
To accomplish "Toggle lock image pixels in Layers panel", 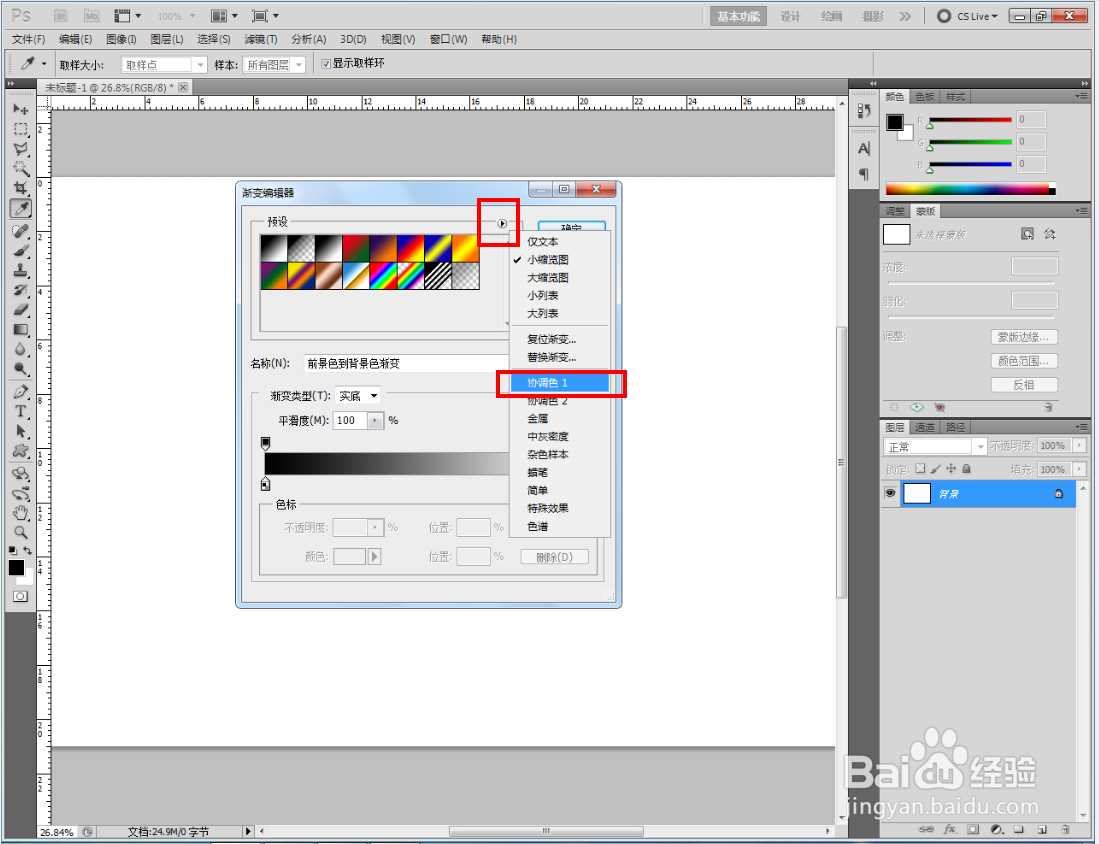I will coord(935,469).
